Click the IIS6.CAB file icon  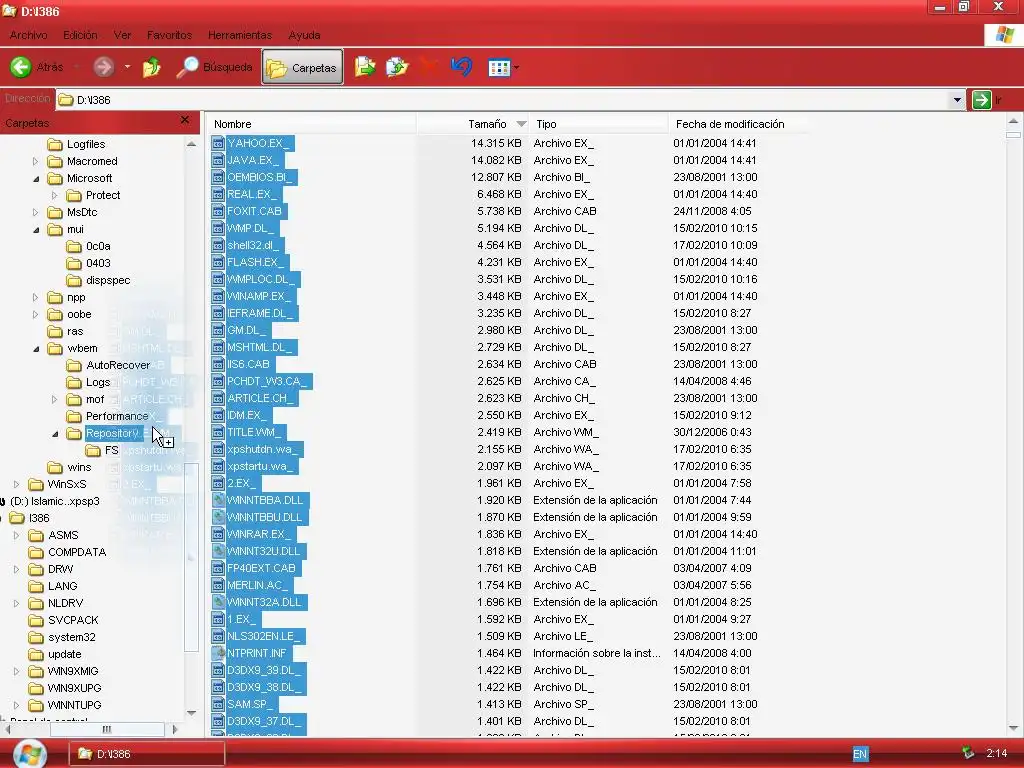click(x=218, y=364)
